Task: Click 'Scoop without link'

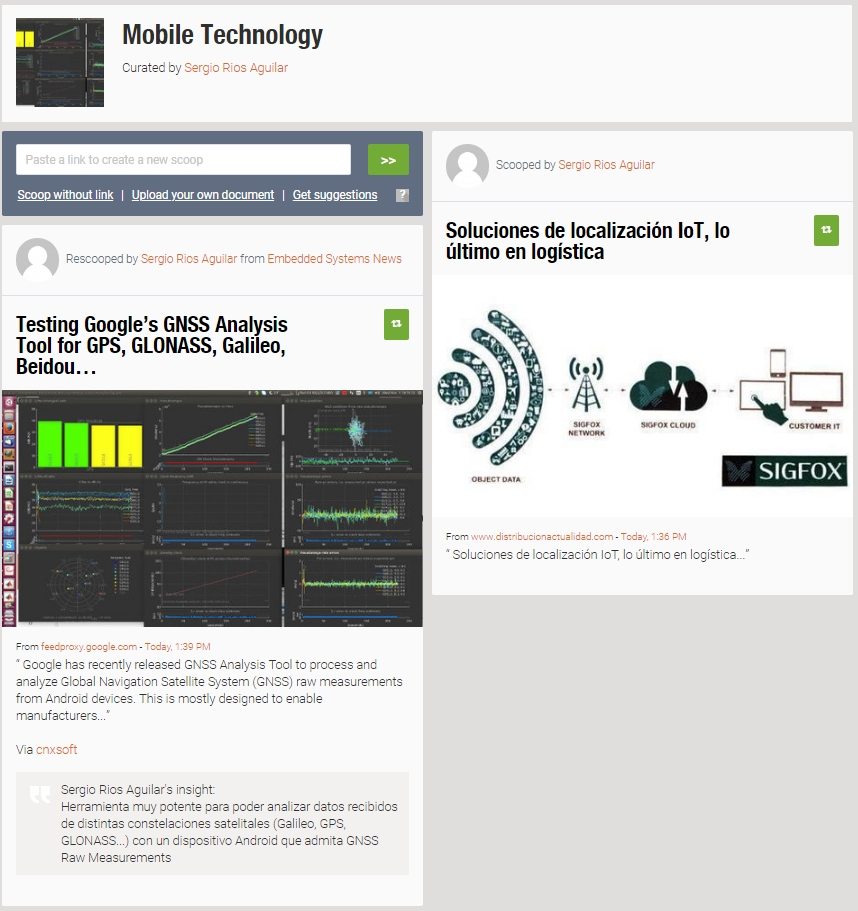Action: click(65, 195)
